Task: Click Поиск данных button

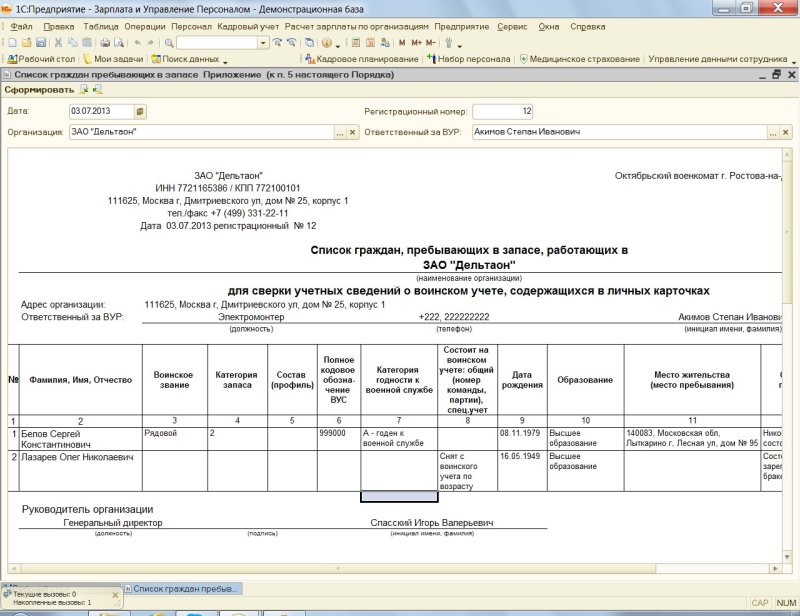Action: [x=185, y=59]
